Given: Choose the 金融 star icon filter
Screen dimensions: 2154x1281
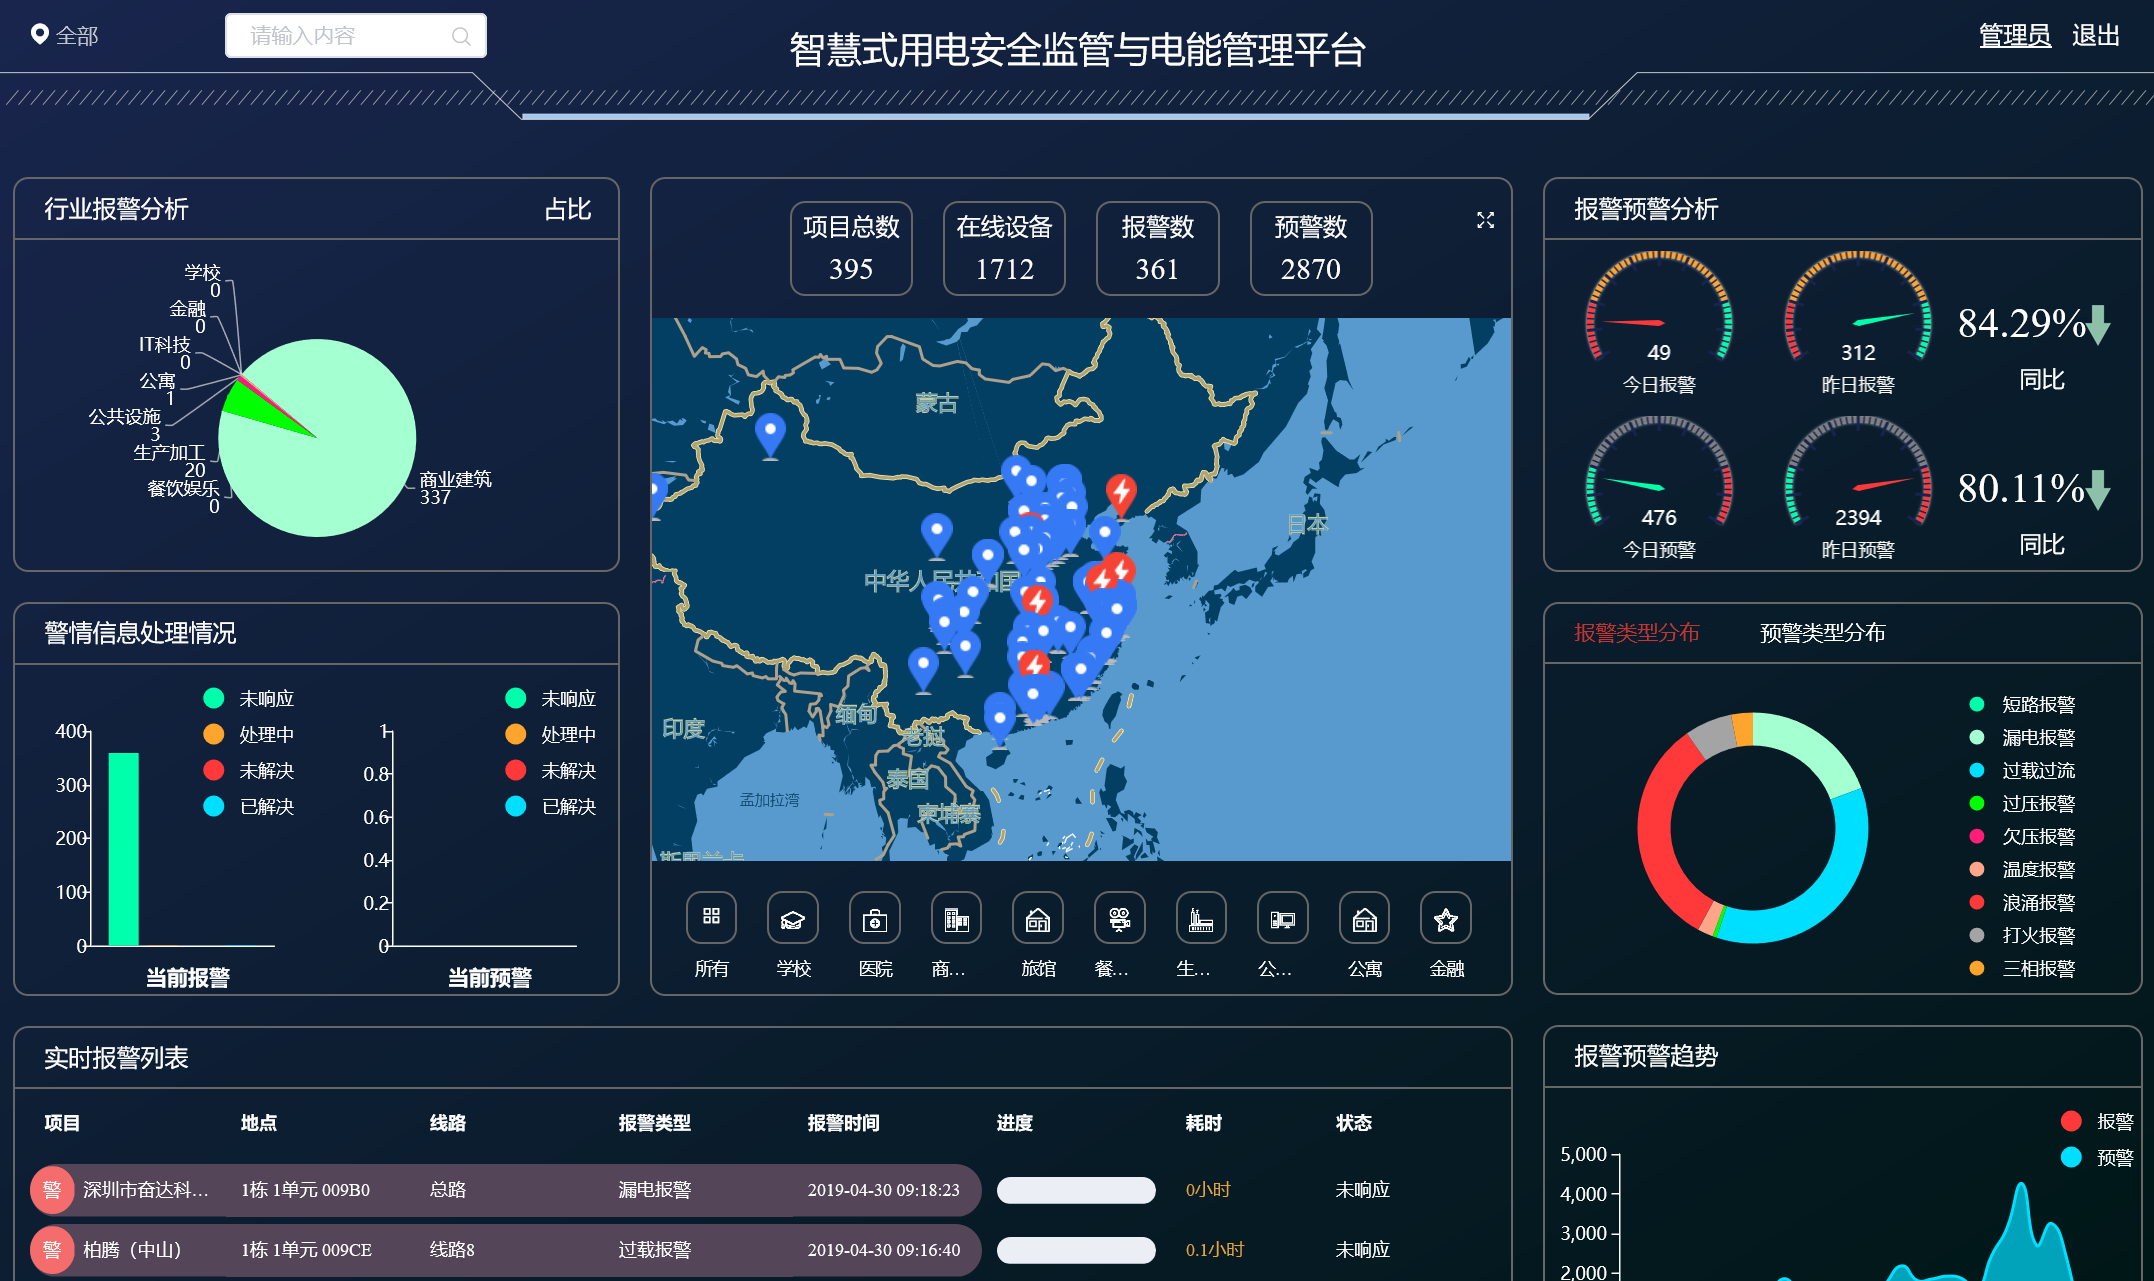Looking at the screenshot, I should pos(1446,918).
